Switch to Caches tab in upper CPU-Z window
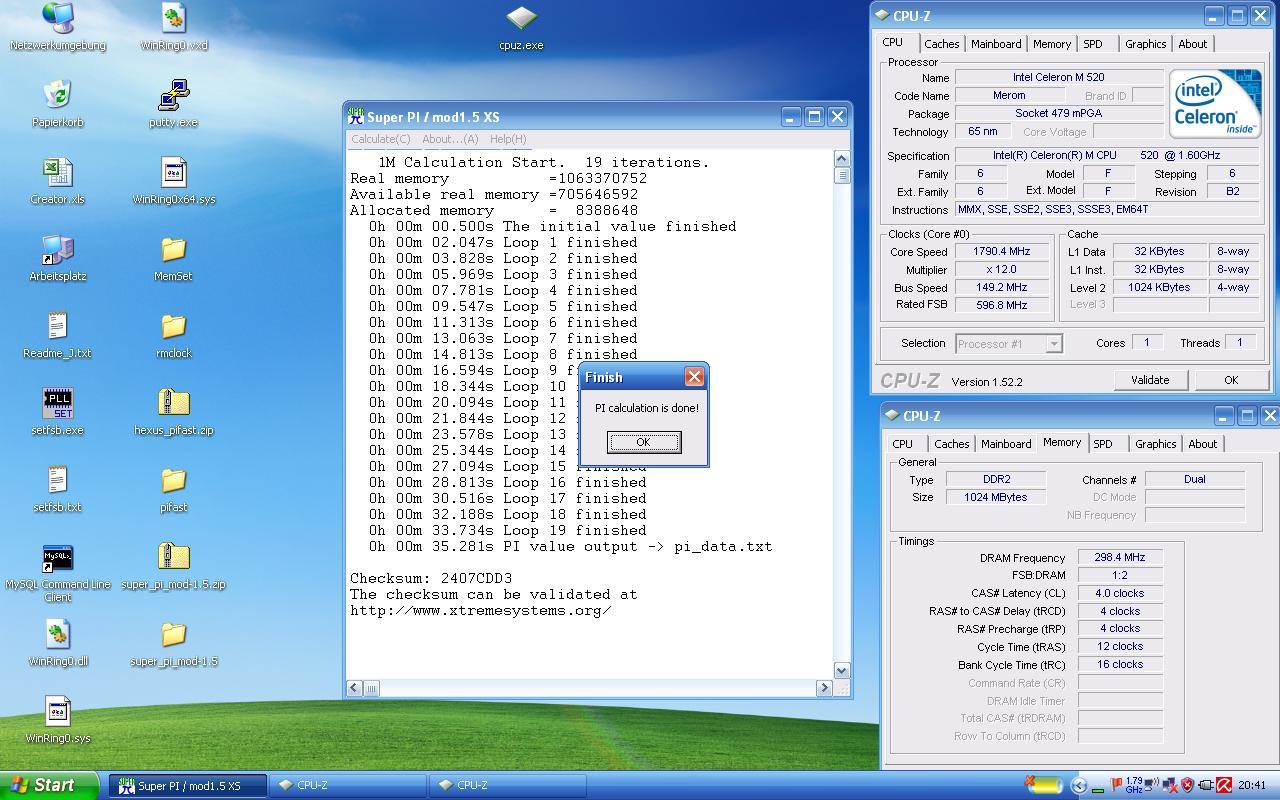 (x=941, y=44)
